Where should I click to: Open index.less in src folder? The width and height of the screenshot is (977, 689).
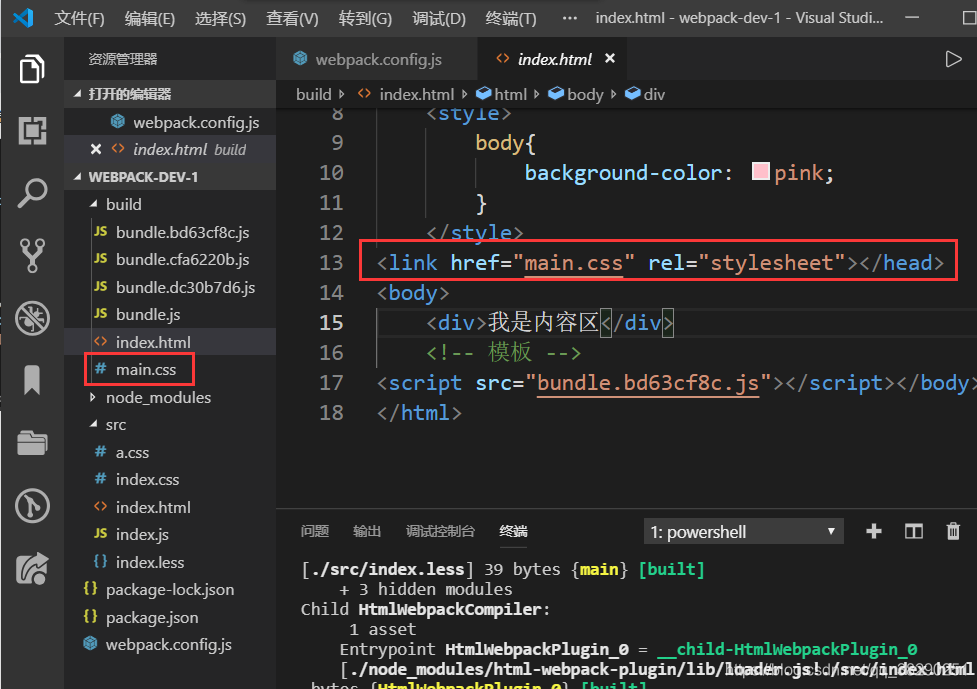(169, 562)
